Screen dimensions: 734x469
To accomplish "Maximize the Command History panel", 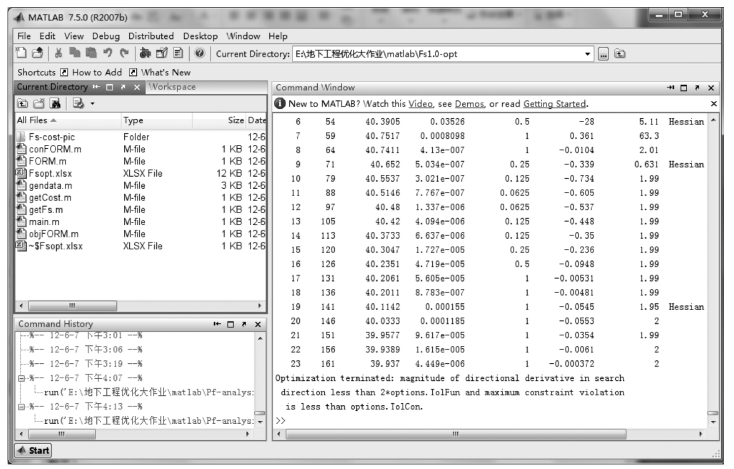I will 230,324.
